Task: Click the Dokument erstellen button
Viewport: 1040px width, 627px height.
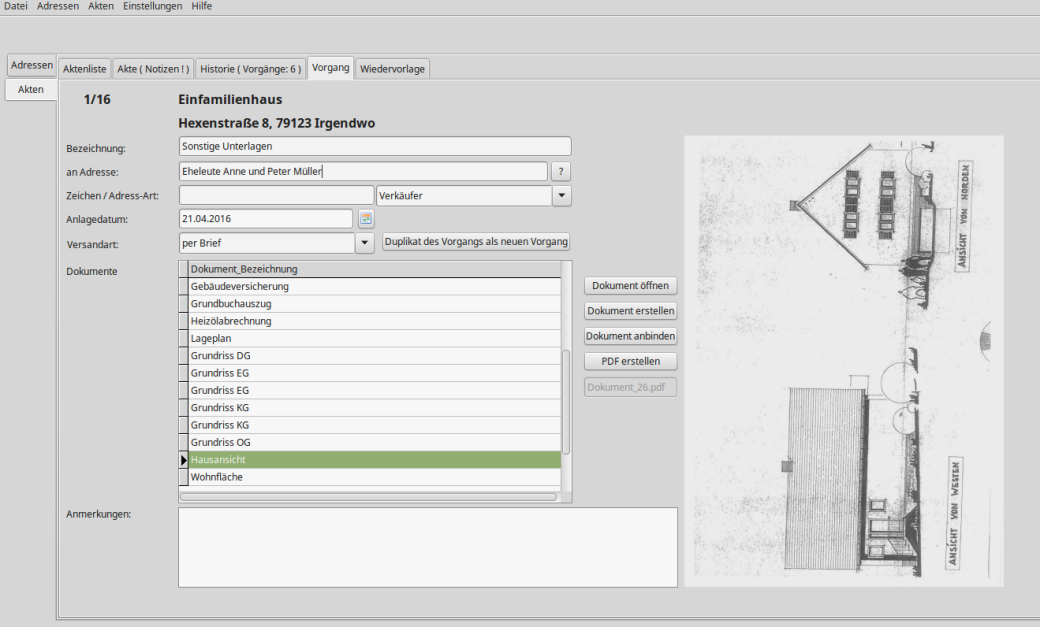Action: pos(630,311)
